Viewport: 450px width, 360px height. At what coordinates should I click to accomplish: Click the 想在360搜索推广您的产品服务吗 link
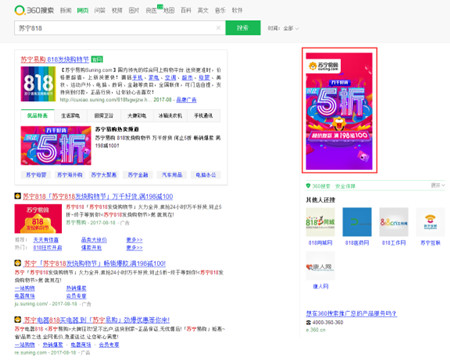pos(351,314)
